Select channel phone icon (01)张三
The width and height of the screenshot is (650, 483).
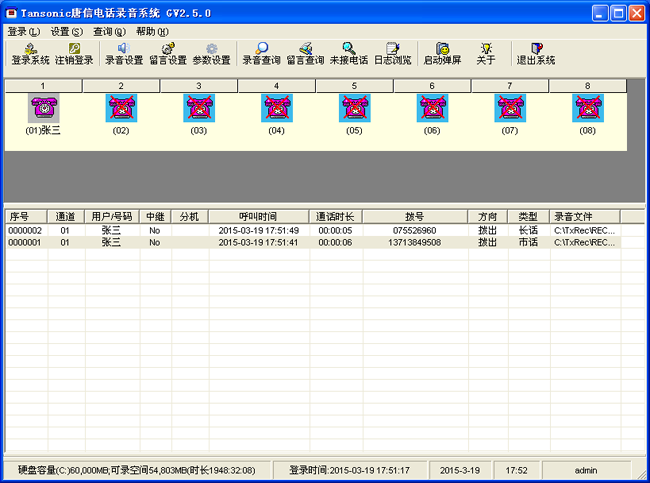tap(43, 108)
